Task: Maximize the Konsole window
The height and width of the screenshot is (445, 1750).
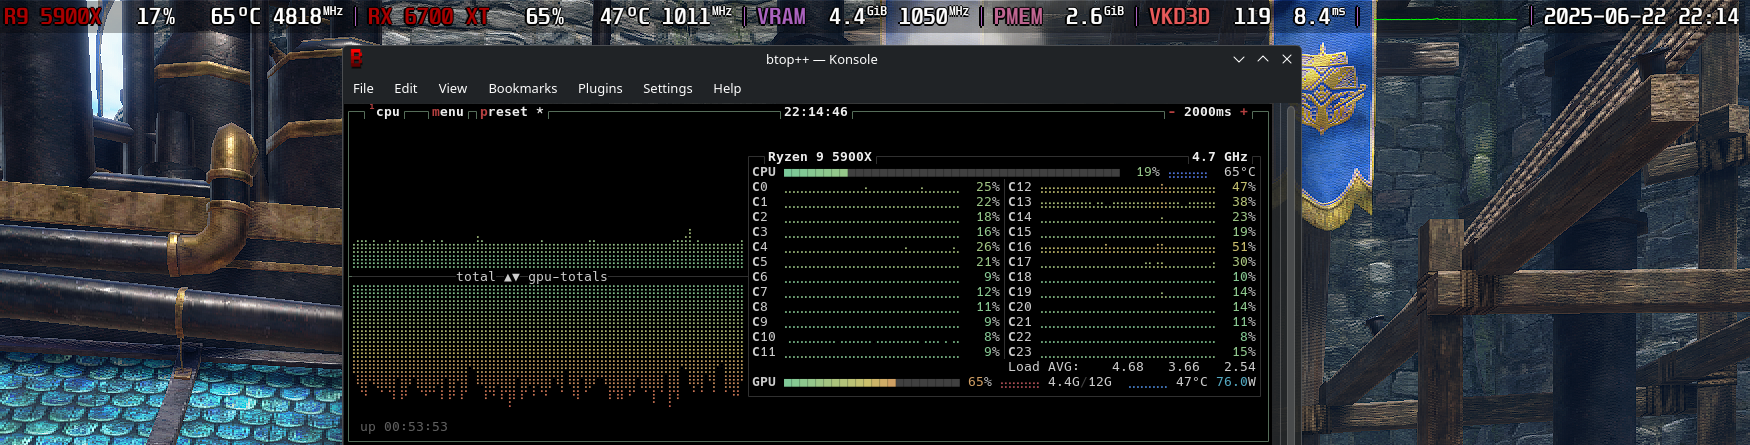Action: pyautogui.click(x=1263, y=59)
